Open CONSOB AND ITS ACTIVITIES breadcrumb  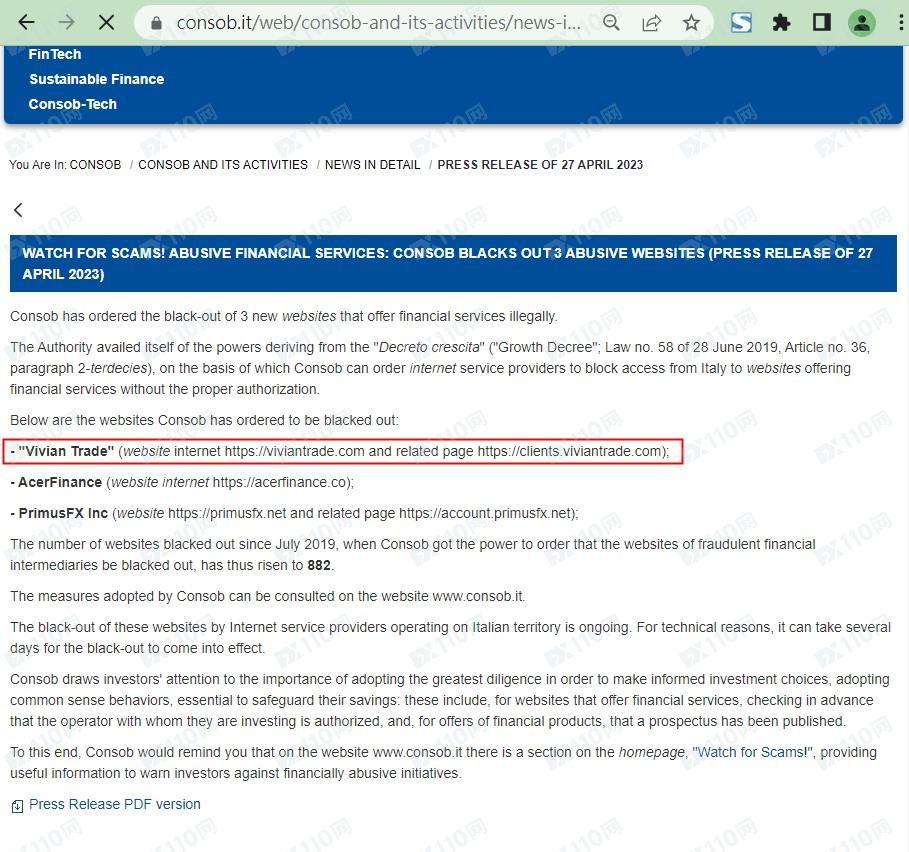223,165
